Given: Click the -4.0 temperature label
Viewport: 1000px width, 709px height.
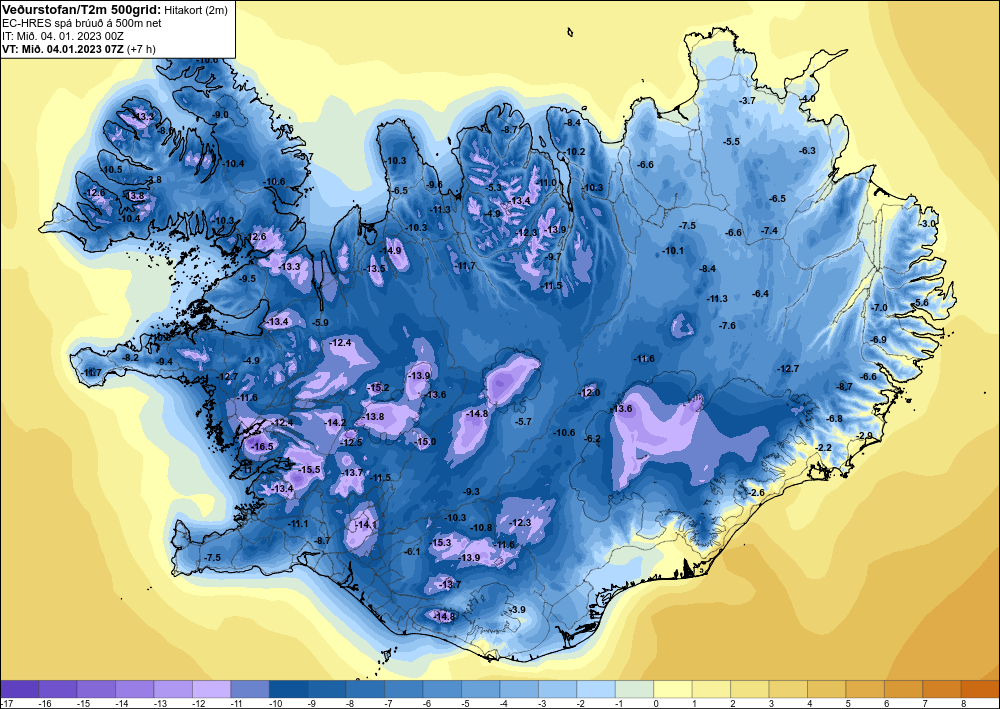Looking at the screenshot, I should (x=807, y=99).
